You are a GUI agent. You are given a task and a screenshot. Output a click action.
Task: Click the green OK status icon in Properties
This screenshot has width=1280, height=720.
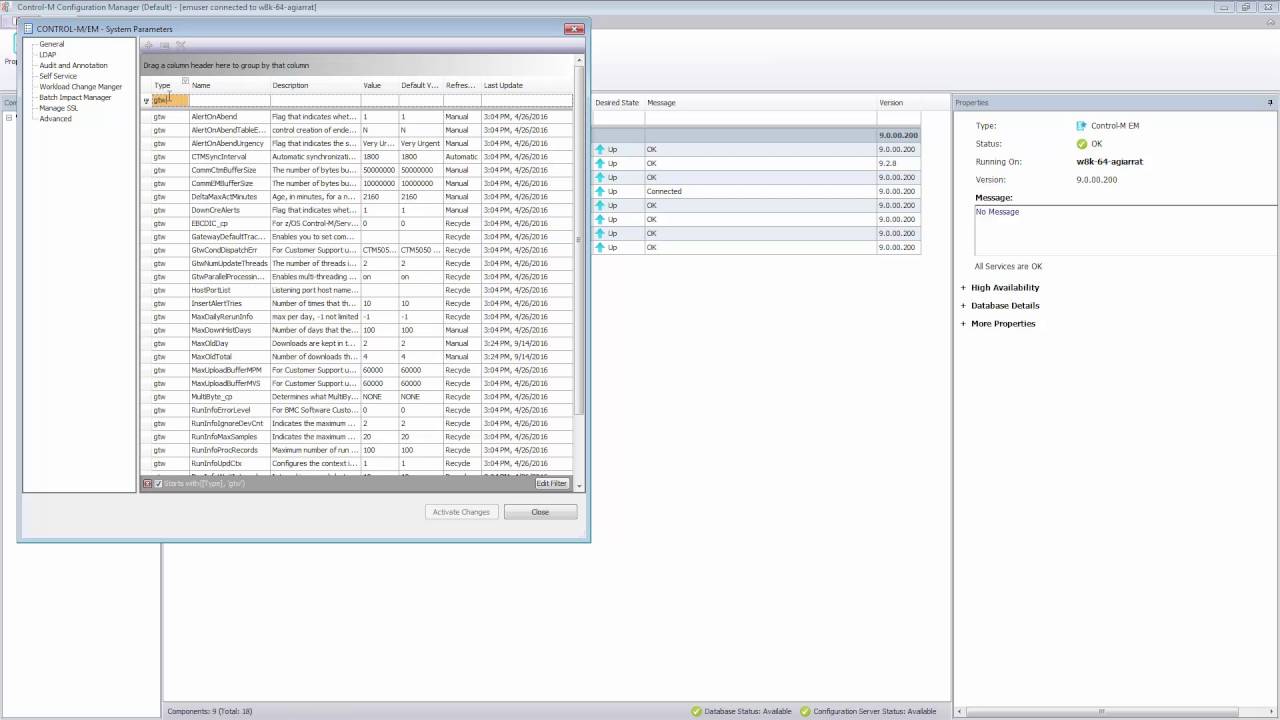pyautogui.click(x=1082, y=144)
